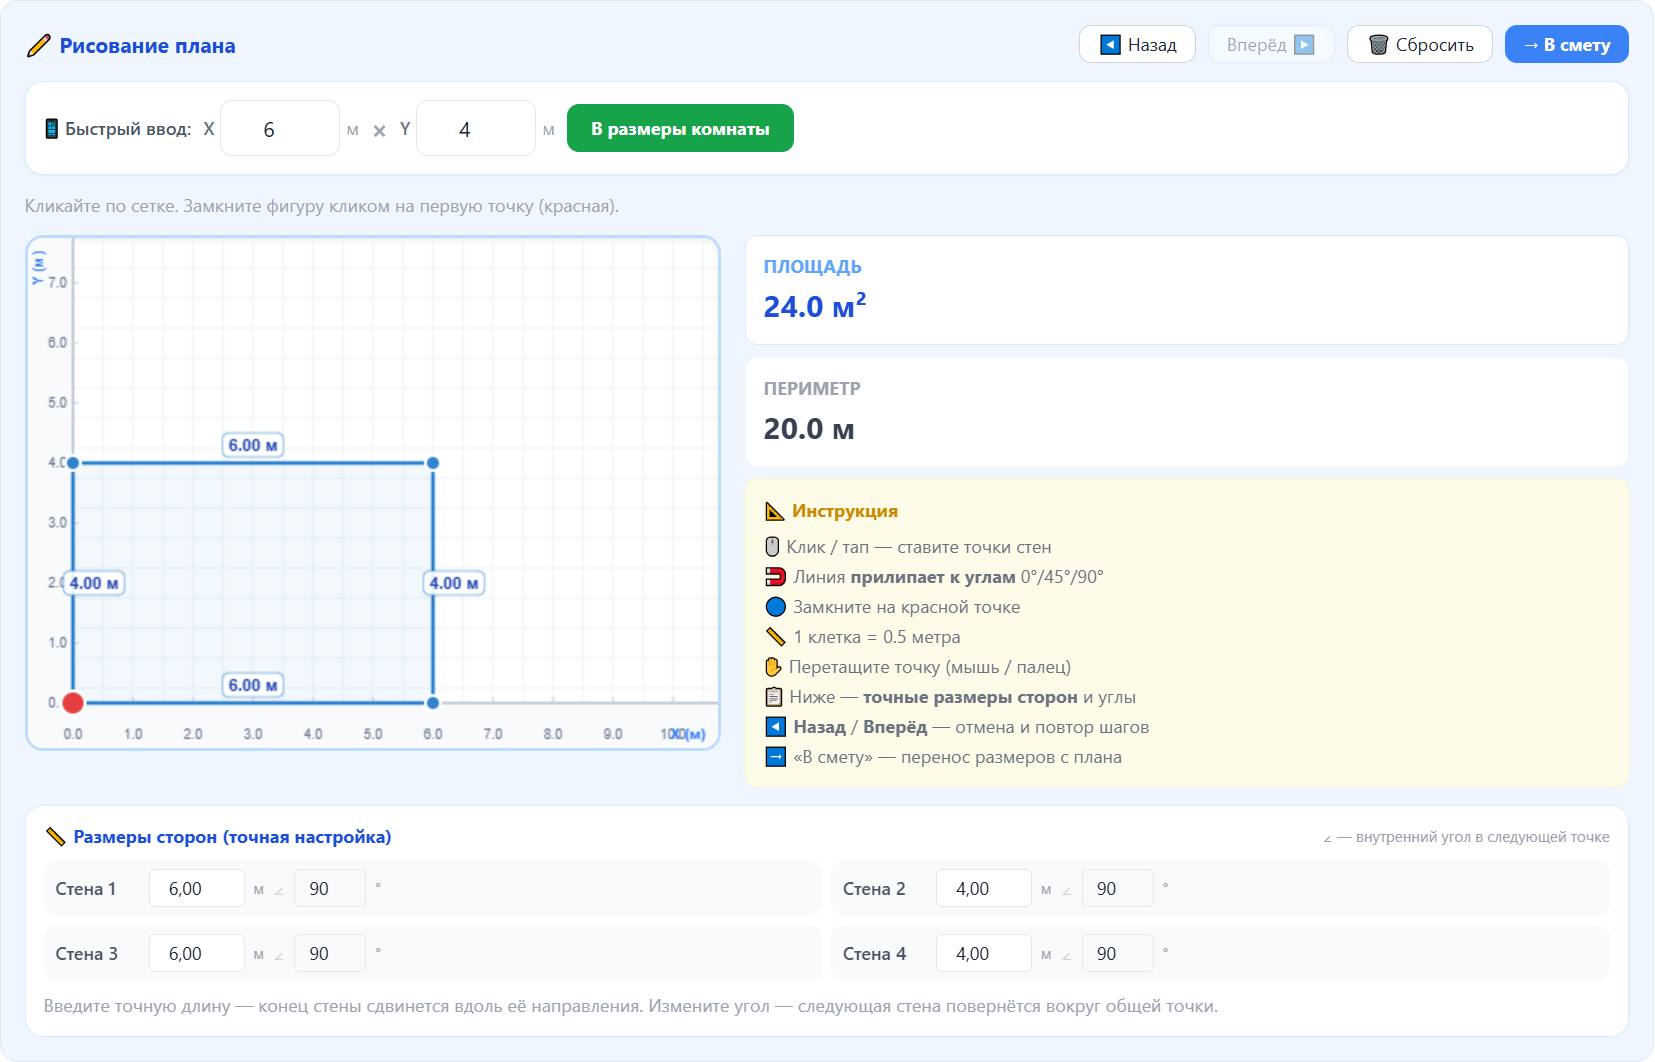Click the right wall 4.00 м label
This screenshot has height=1062, width=1655.
454,583
